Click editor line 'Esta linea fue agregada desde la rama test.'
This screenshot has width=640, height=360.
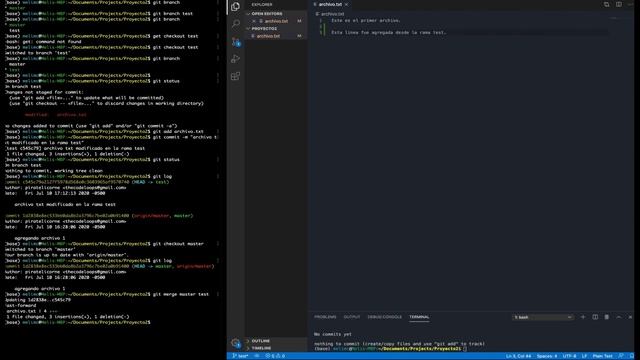click(389, 33)
